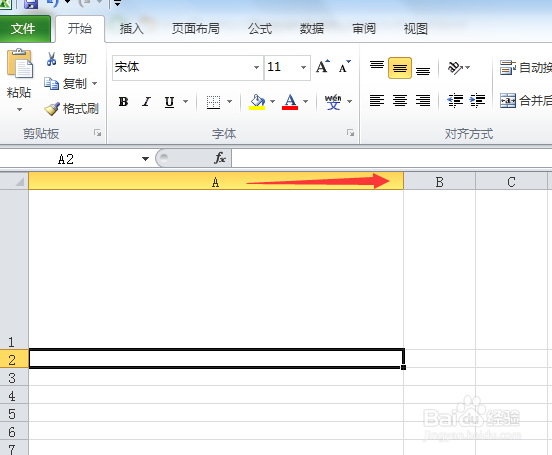Click the Save floppy disk icon
This screenshot has height=455, width=552.
[x=31, y=4]
